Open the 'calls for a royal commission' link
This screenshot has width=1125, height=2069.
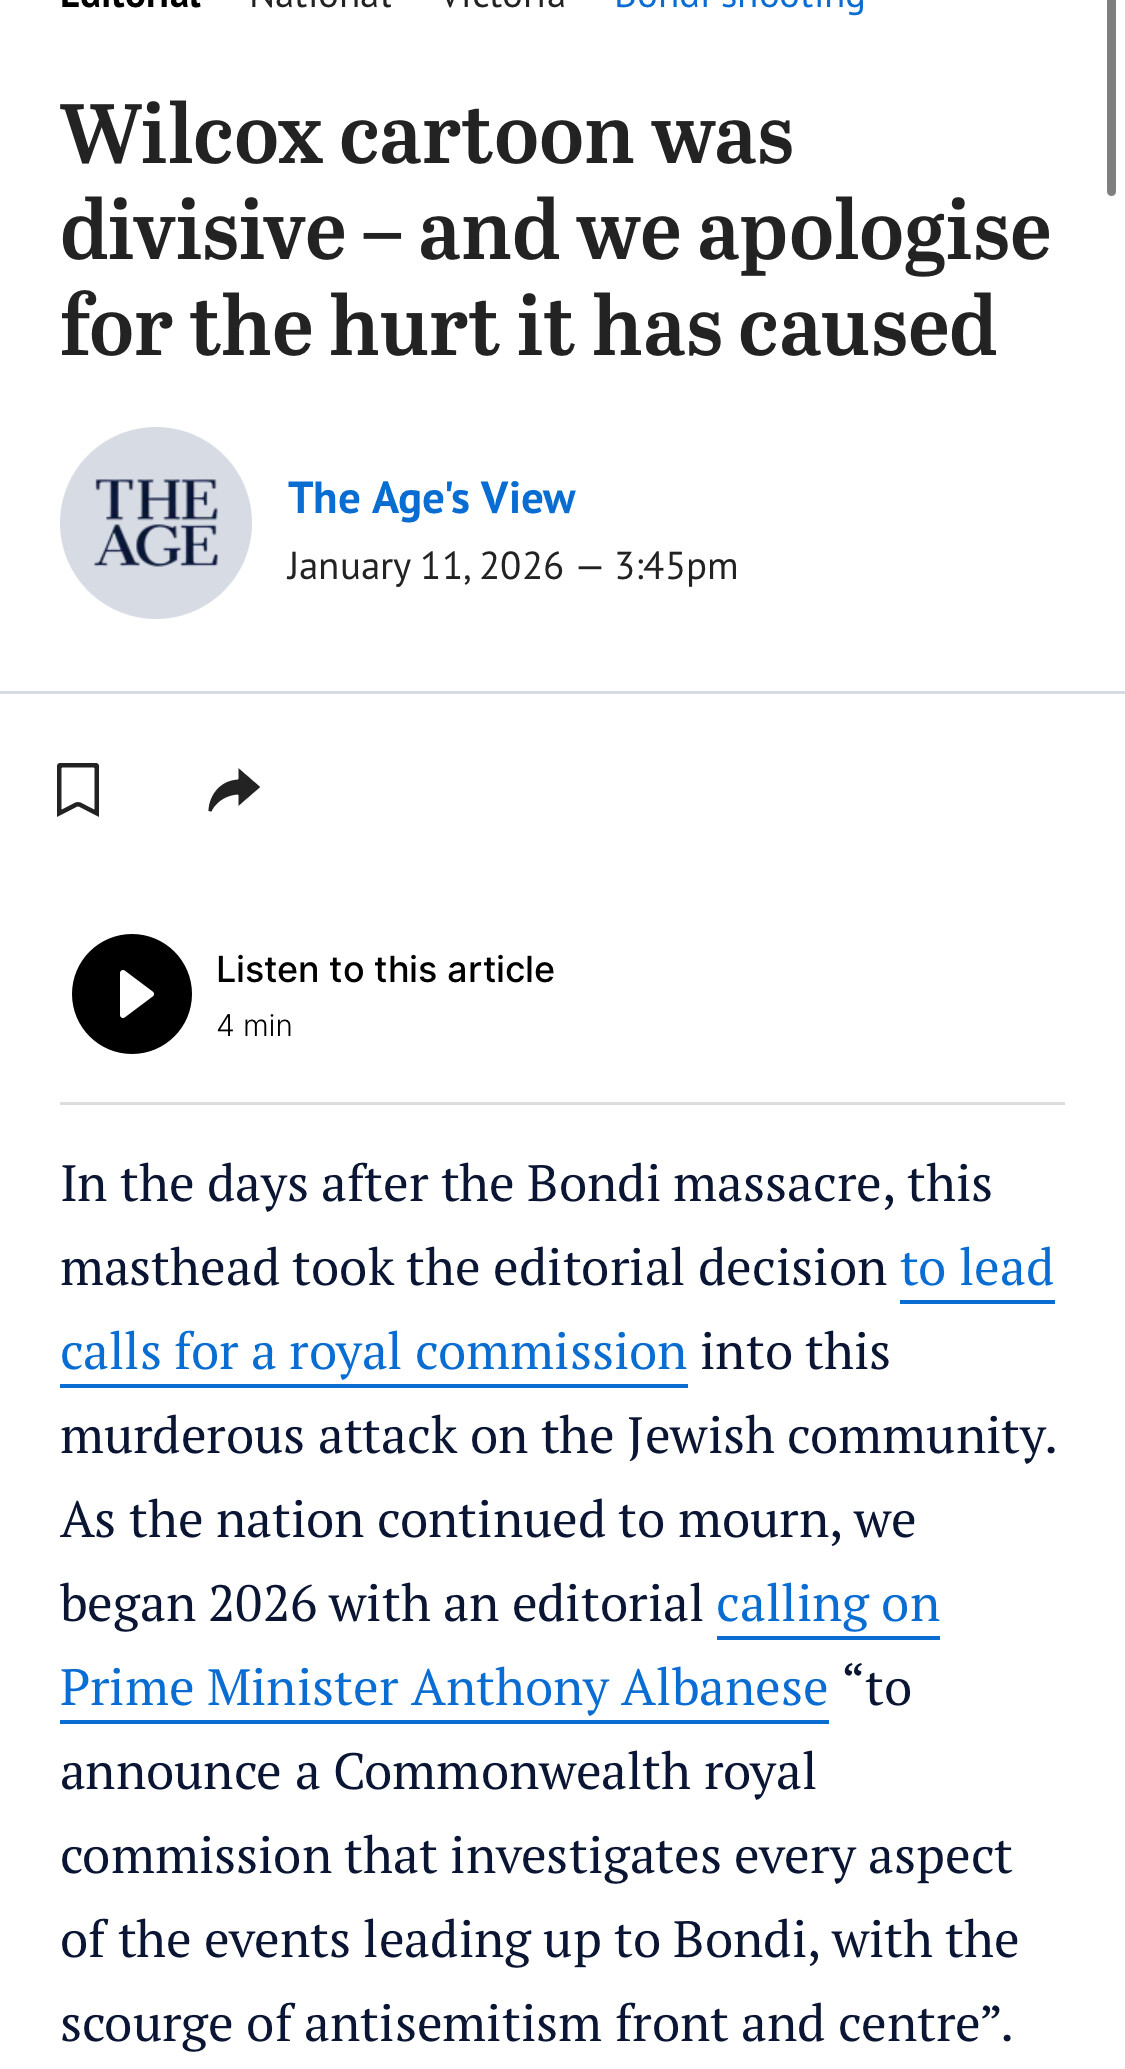click(x=373, y=1352)
